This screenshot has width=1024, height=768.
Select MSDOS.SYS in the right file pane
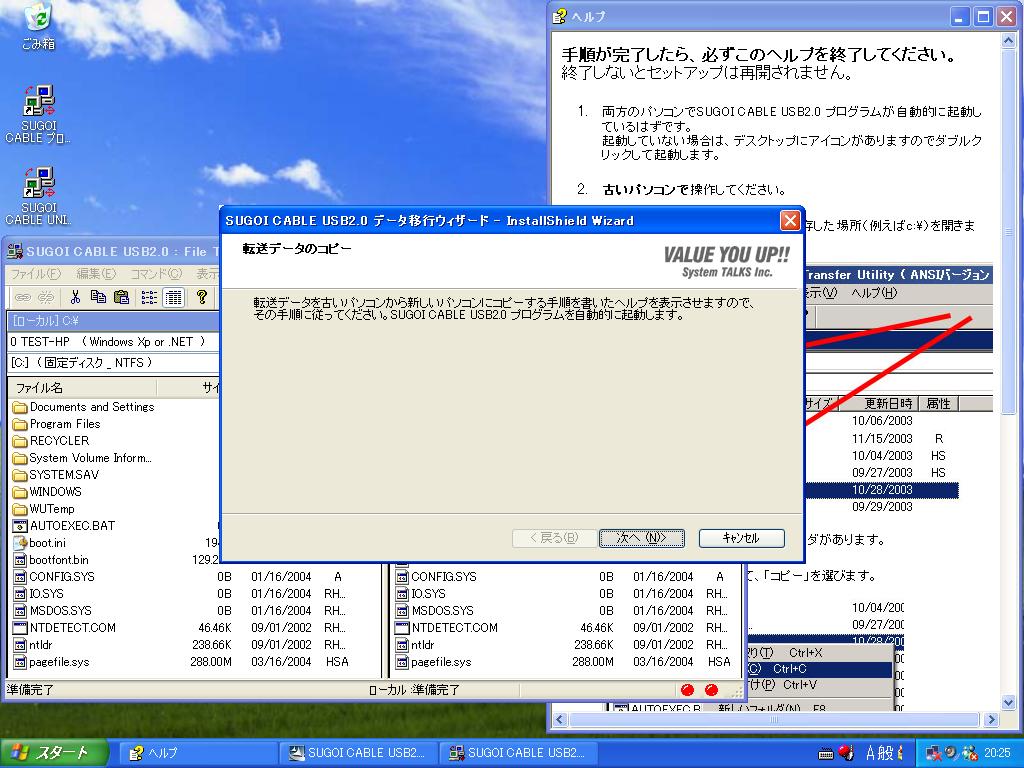coord(435,611)
